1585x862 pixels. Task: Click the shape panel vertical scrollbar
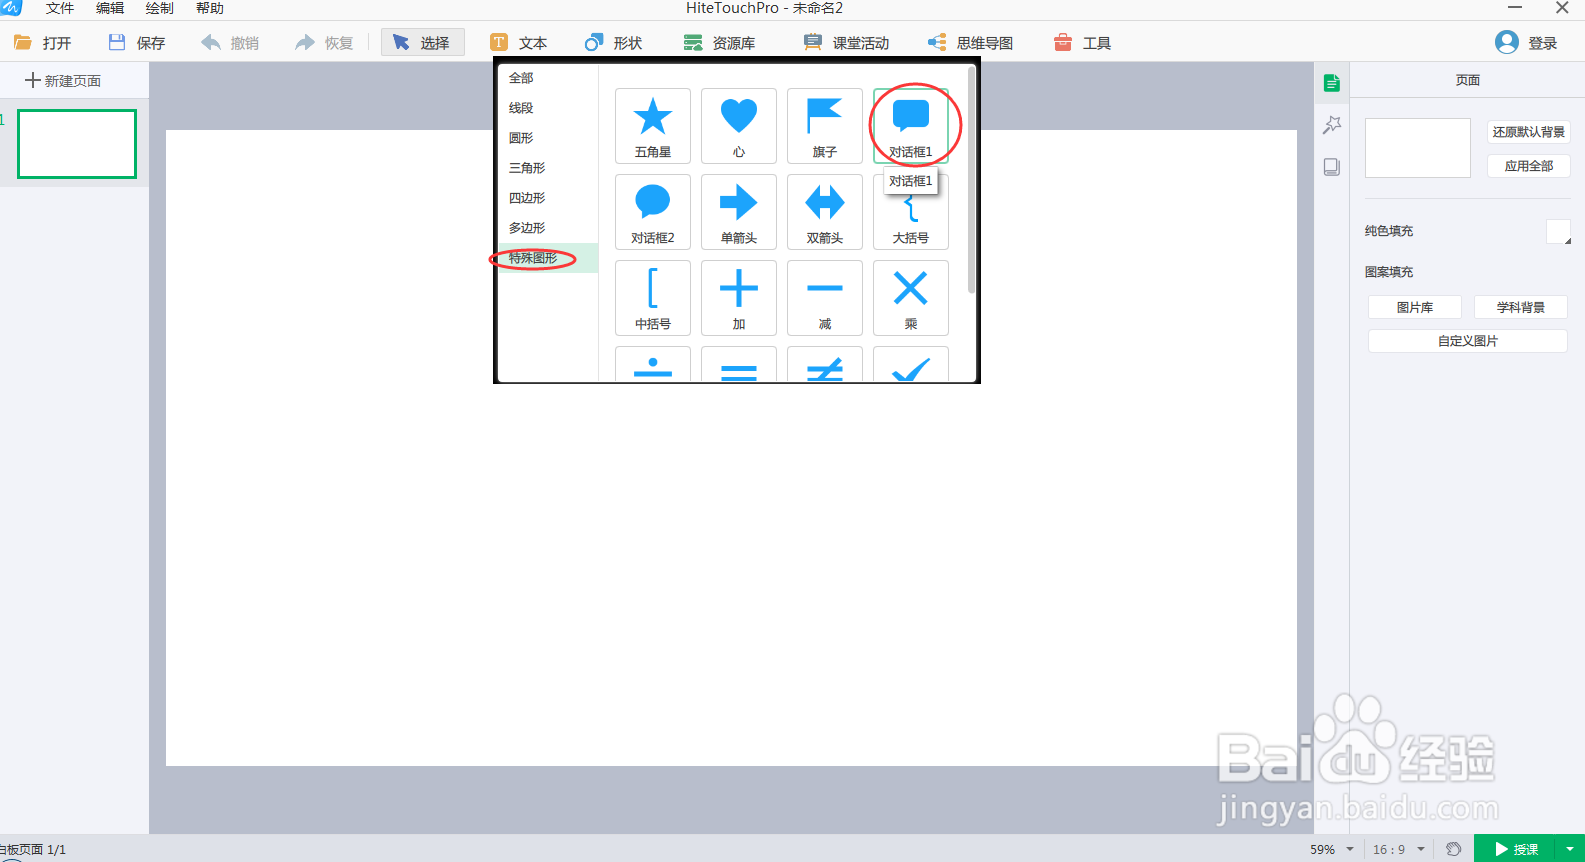[971, 180]
